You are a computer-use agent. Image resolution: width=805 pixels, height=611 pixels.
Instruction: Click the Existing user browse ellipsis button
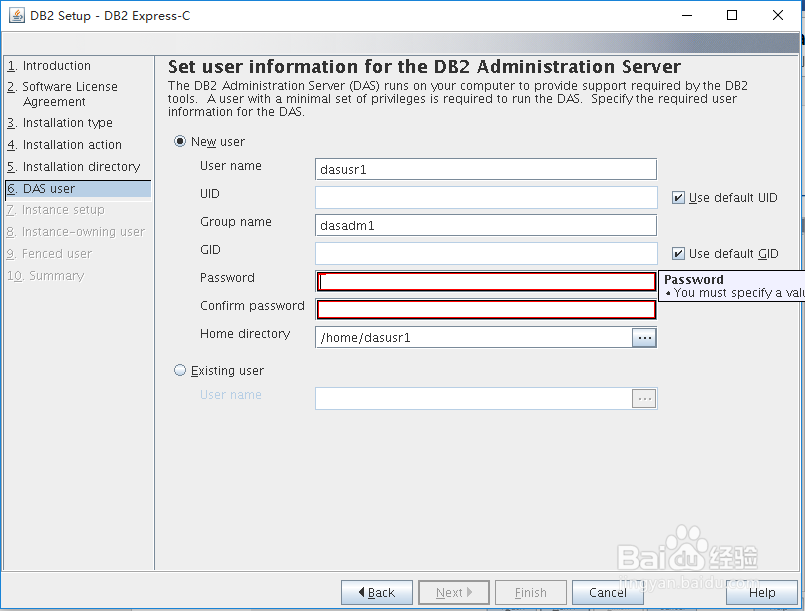pos(644,398)
